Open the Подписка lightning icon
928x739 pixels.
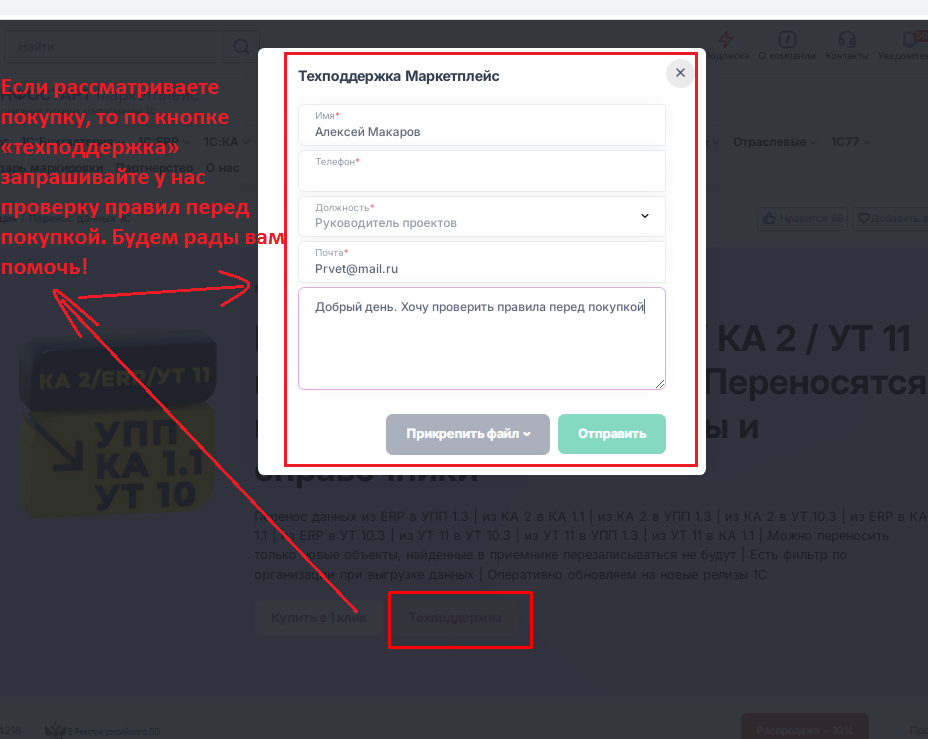pos(726,39)
